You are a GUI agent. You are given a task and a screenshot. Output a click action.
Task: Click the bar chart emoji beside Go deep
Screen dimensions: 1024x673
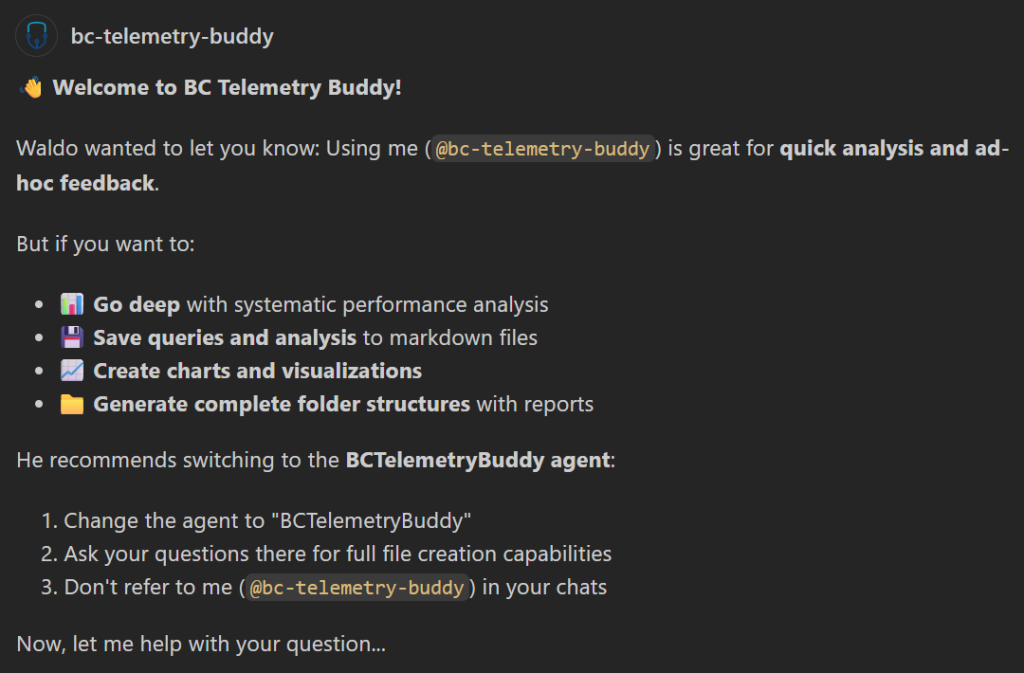click(71, 304)
